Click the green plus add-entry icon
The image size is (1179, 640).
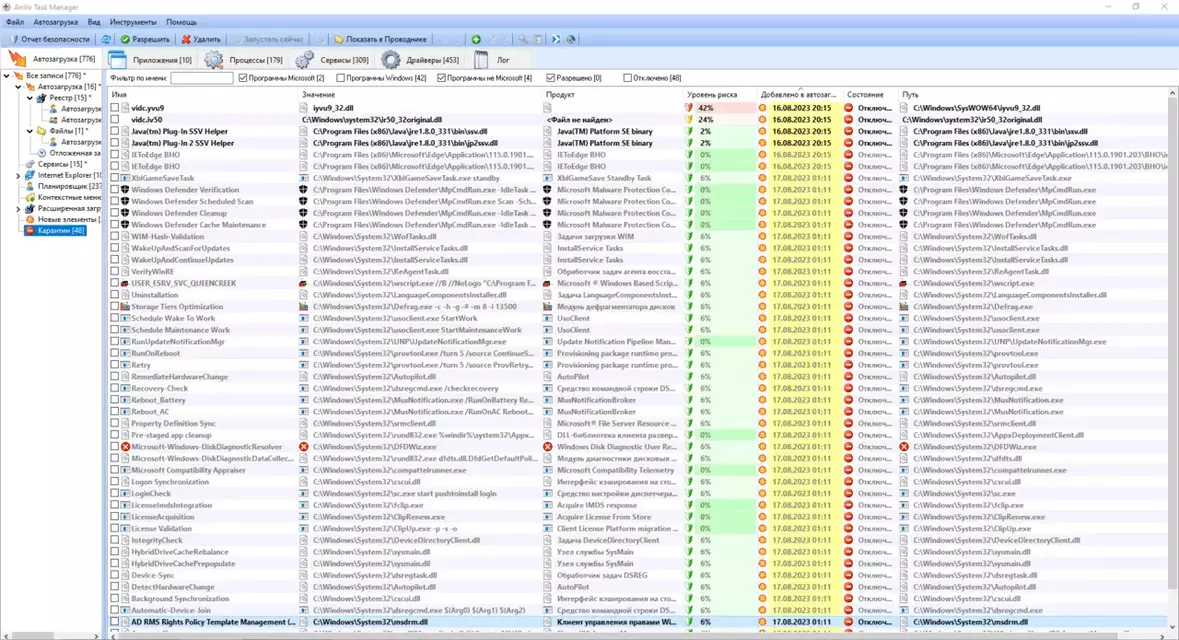[476, 39]
